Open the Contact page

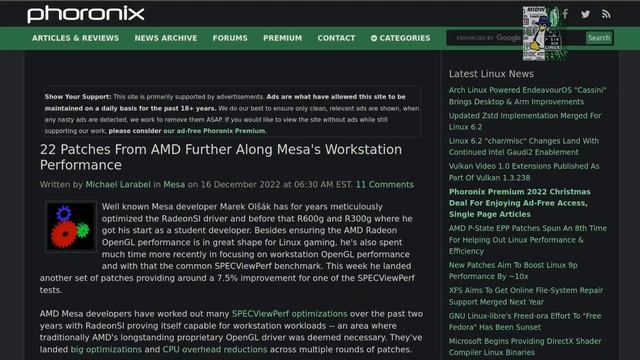[x=336, y=38]
